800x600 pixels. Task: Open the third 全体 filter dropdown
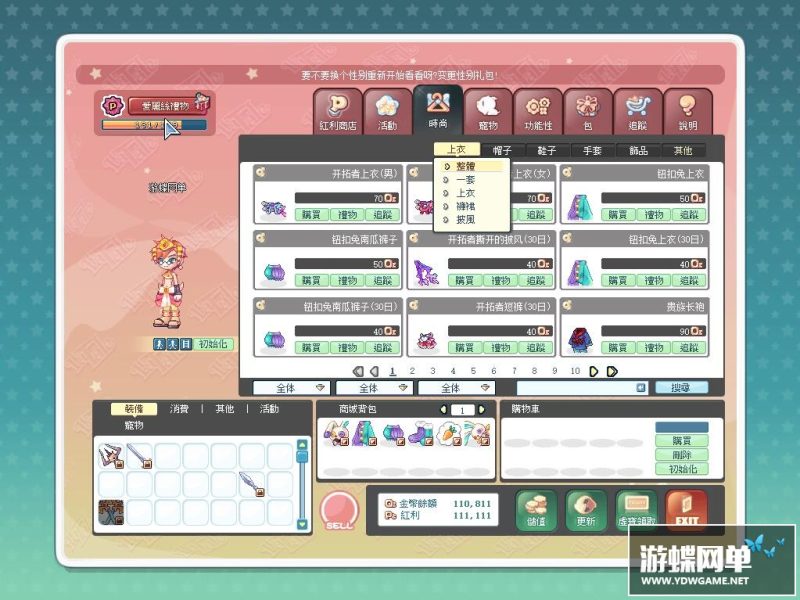coord(457,388)
